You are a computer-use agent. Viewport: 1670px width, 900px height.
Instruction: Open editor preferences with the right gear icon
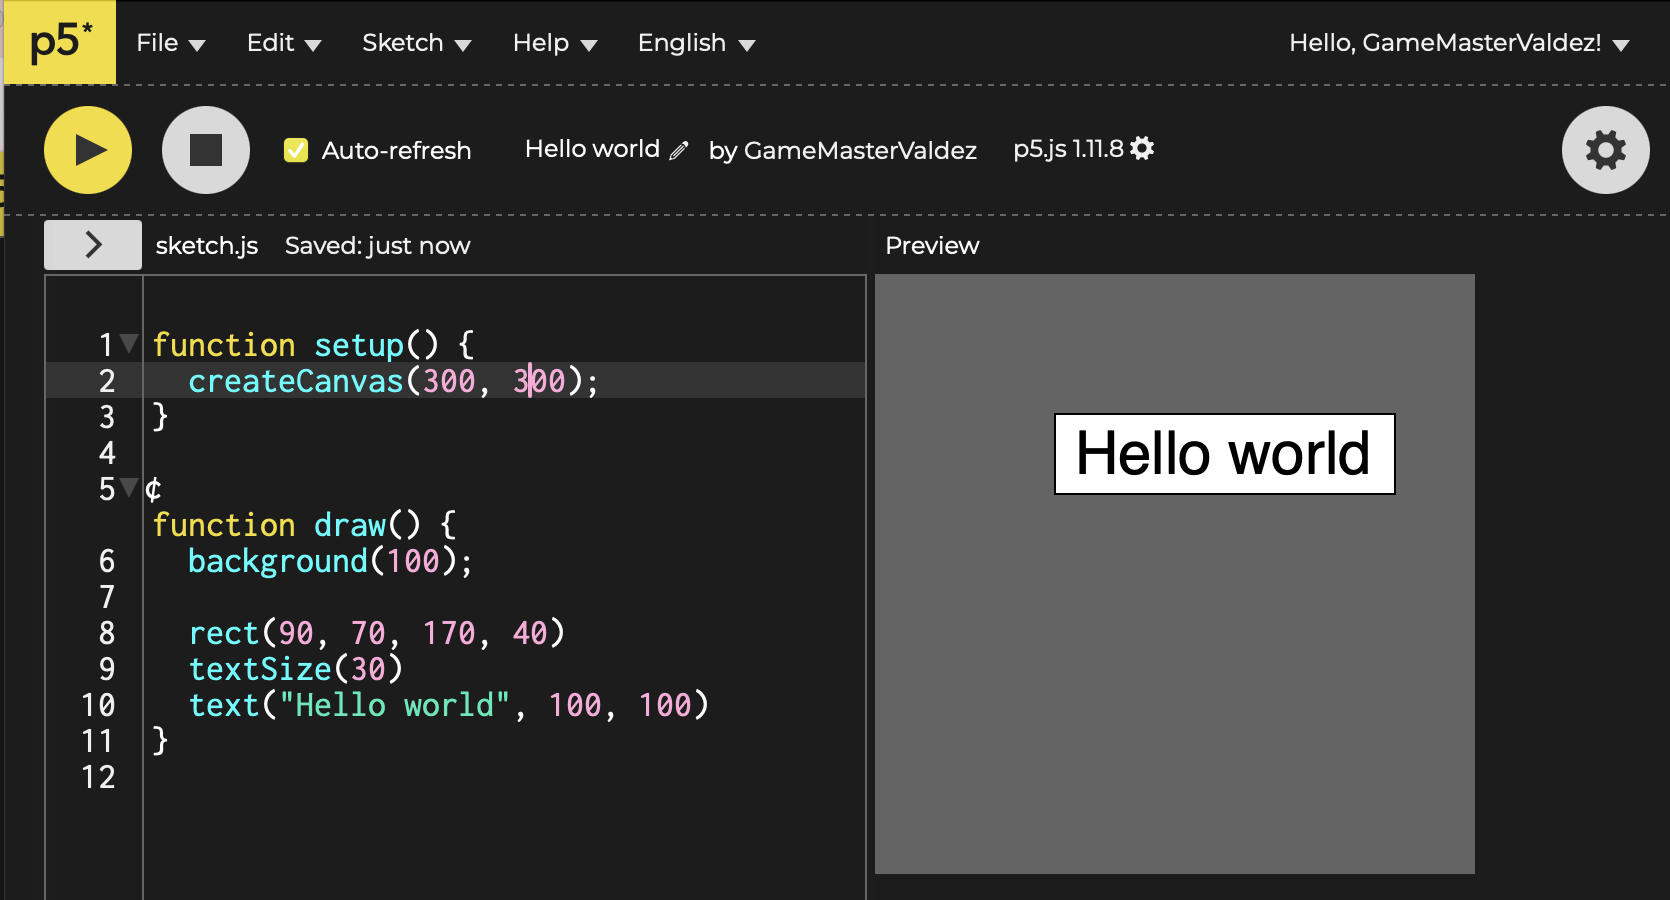[x=1605, y=150]
